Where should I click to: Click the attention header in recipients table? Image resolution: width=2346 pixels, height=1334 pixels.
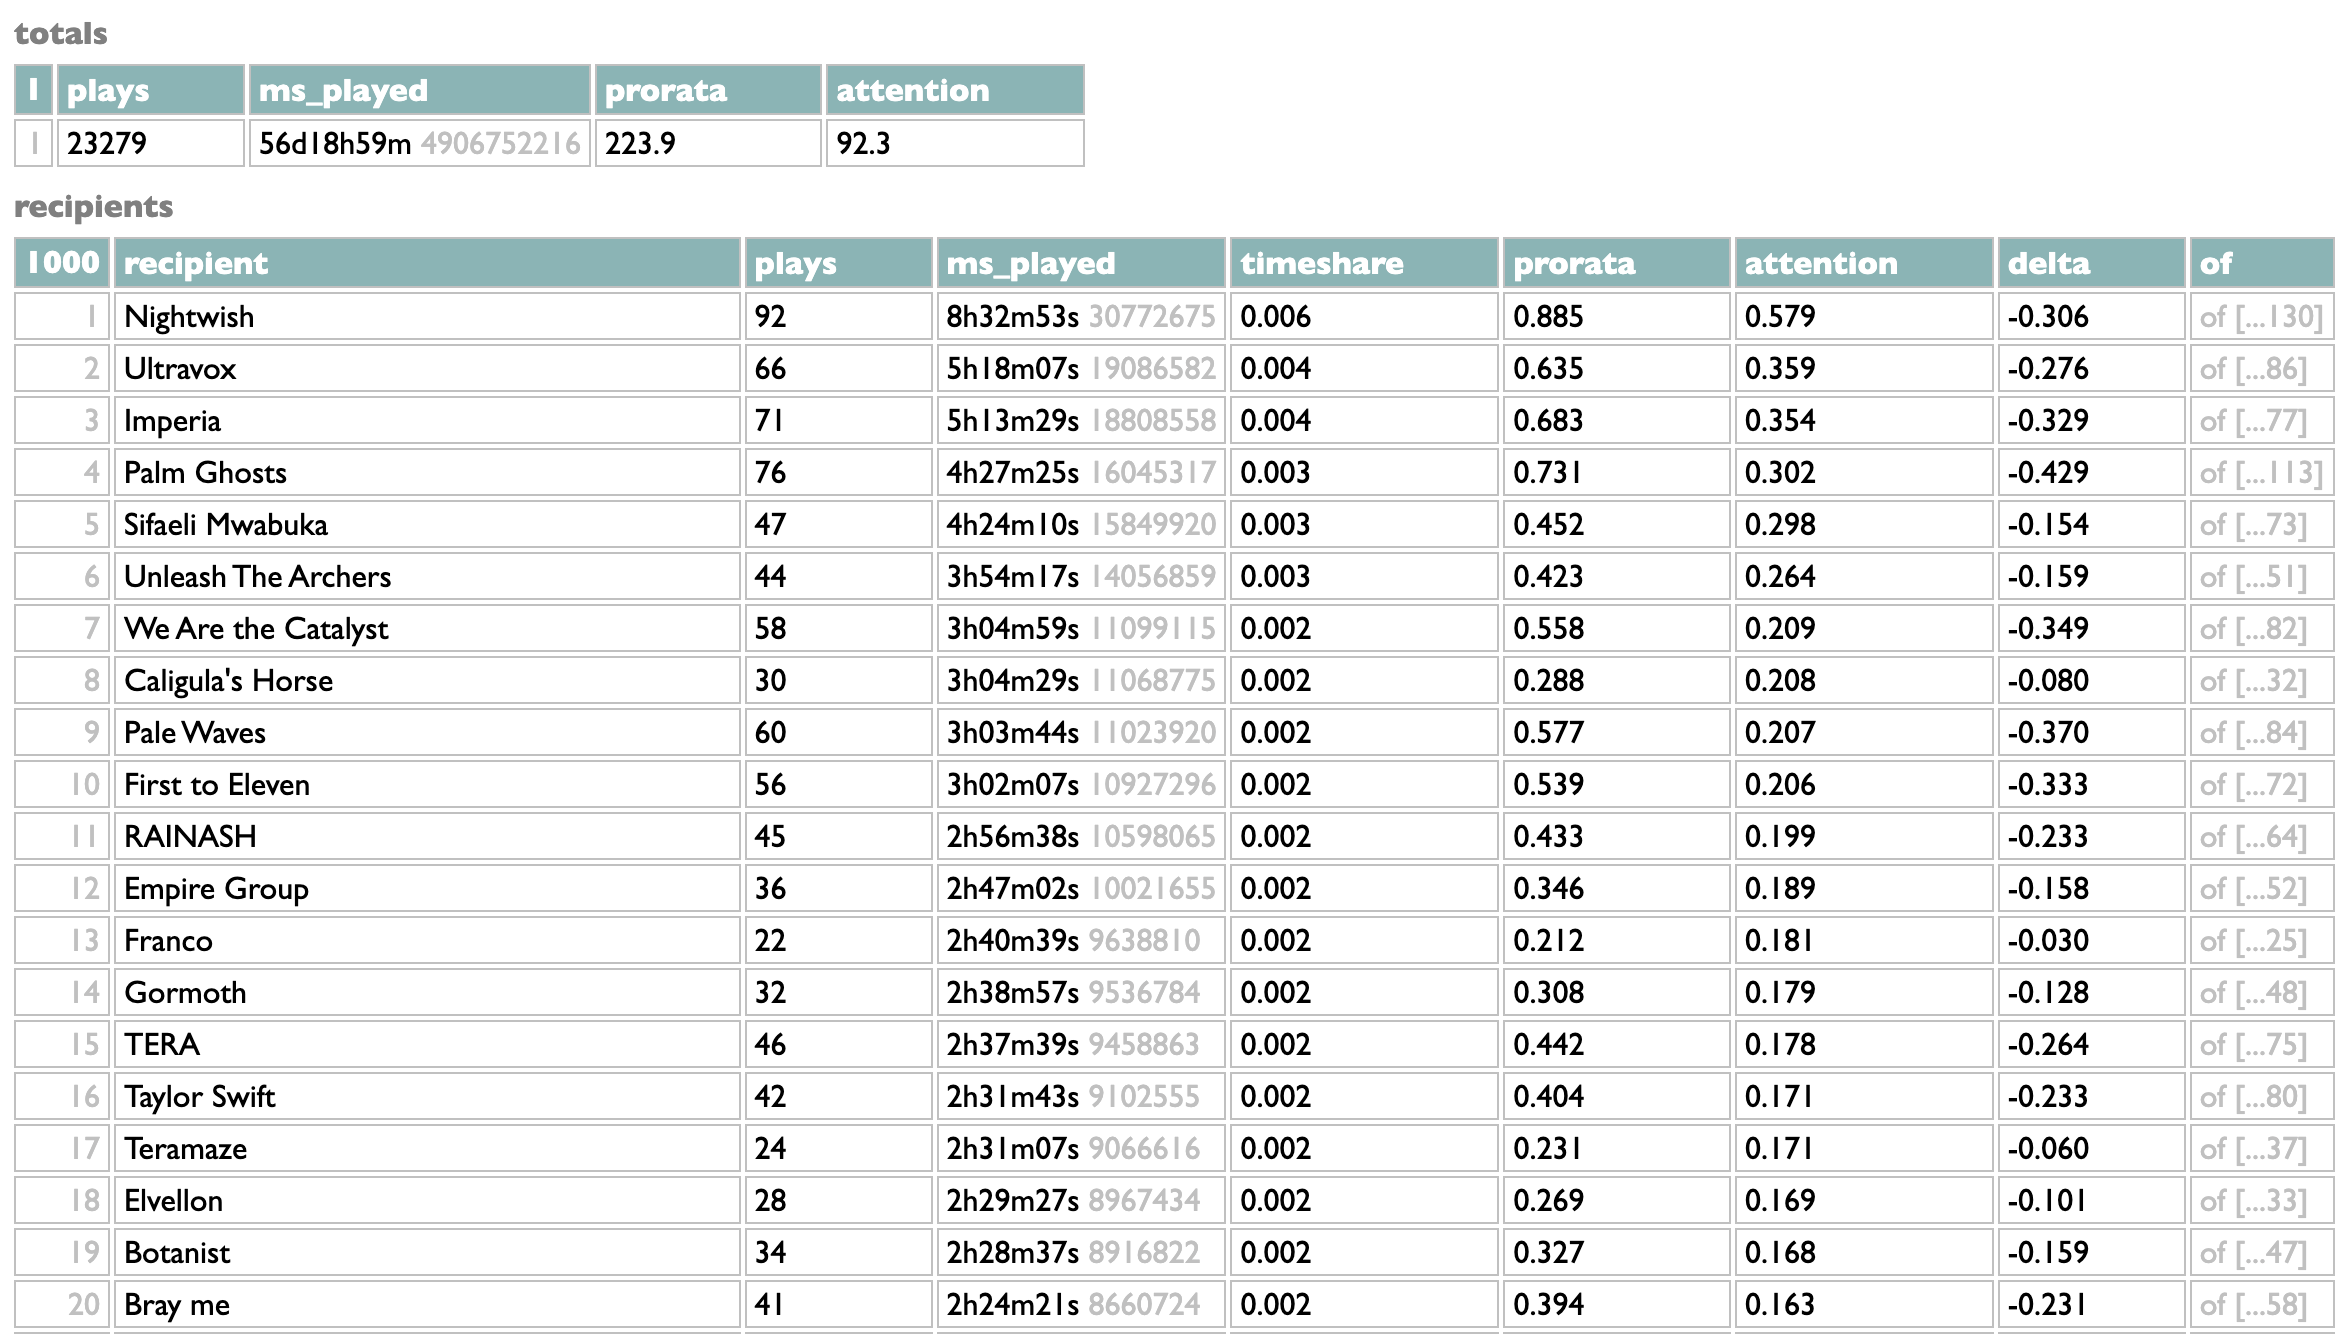[x=1864, y=264]
